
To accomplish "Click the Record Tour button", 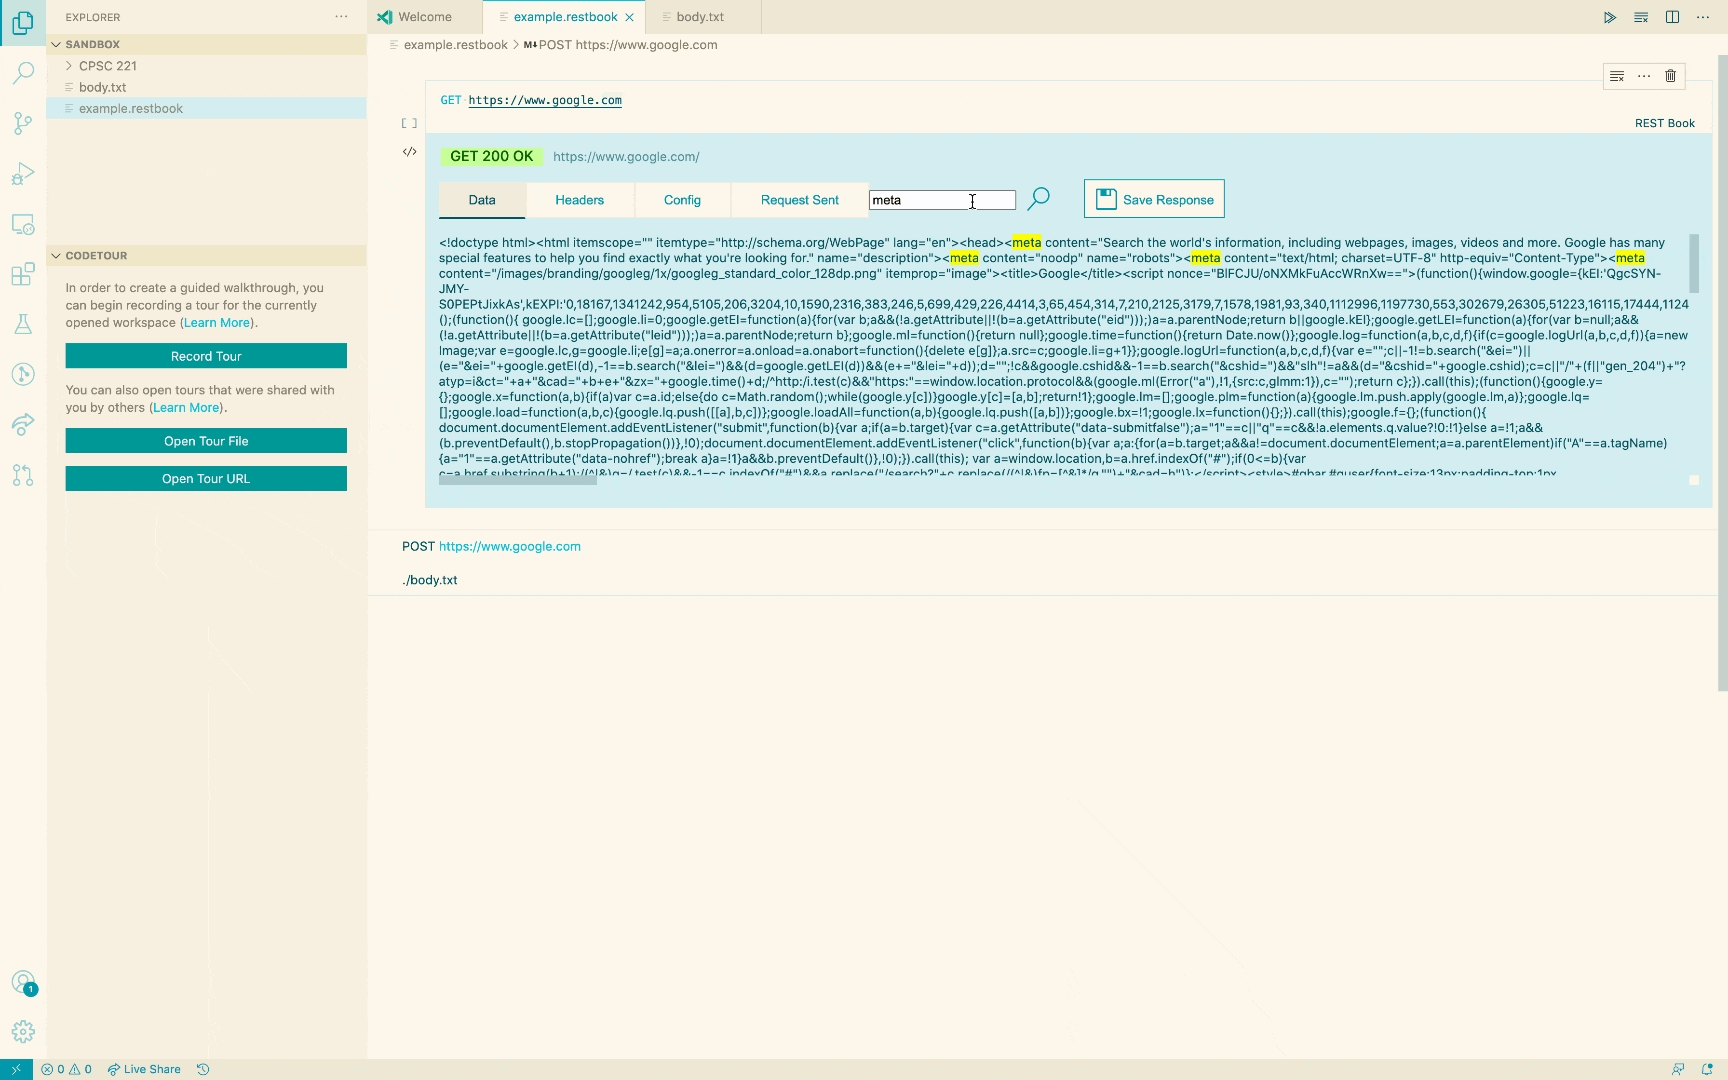I will tap(206, 356).
